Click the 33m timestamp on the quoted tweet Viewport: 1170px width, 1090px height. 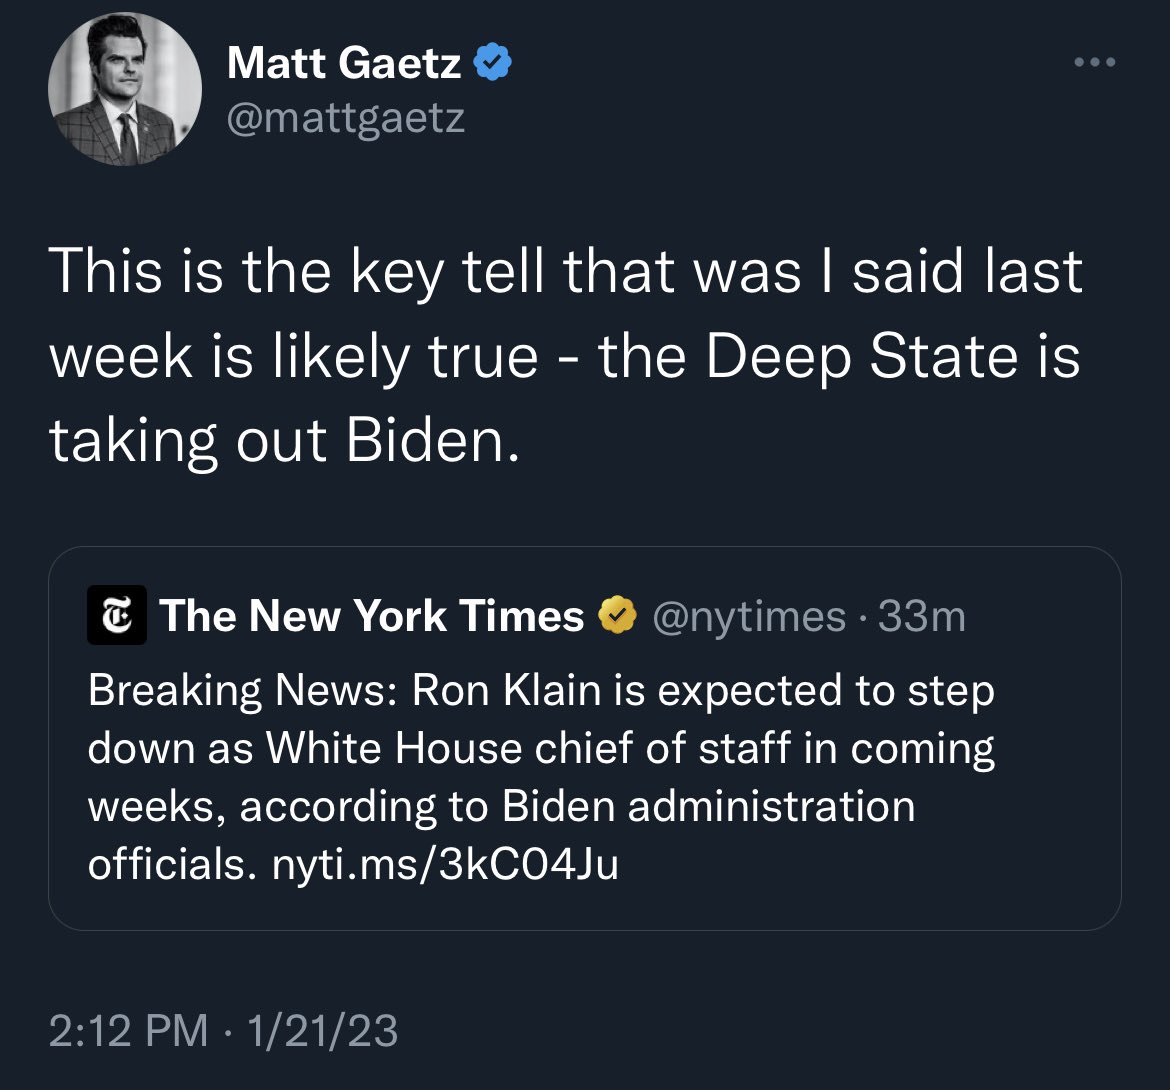922,616
